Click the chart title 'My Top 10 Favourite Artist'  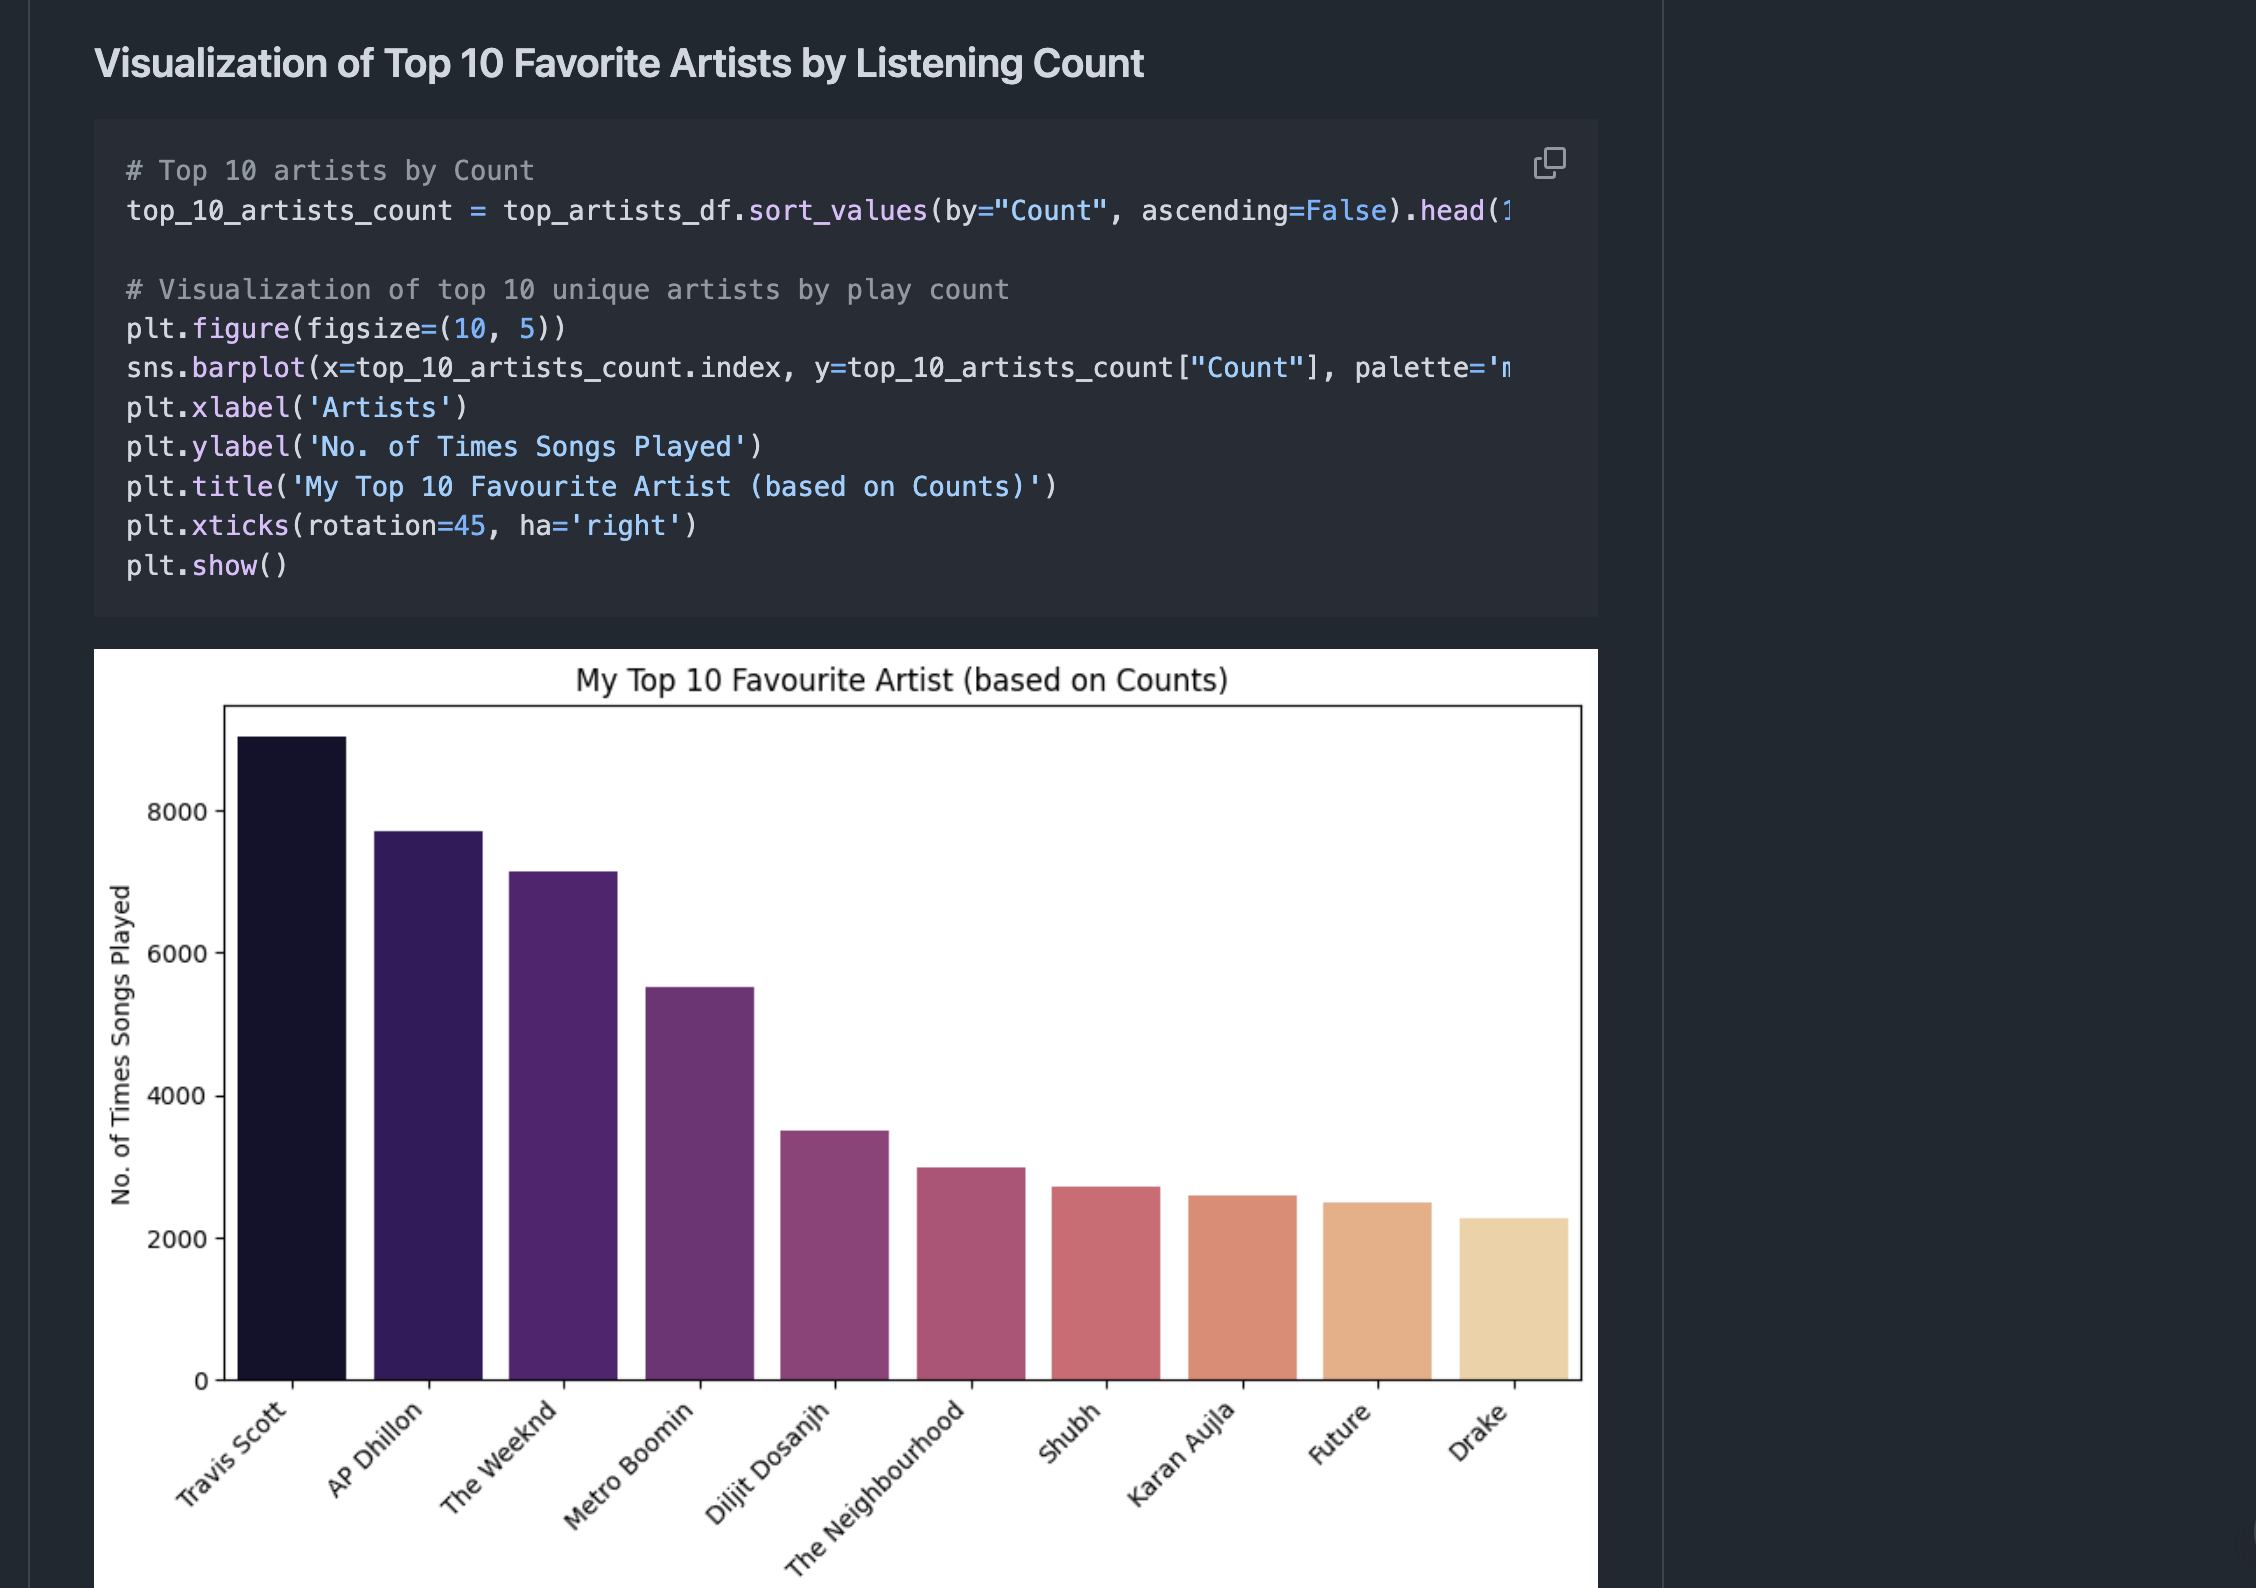(x=901, y=680)
